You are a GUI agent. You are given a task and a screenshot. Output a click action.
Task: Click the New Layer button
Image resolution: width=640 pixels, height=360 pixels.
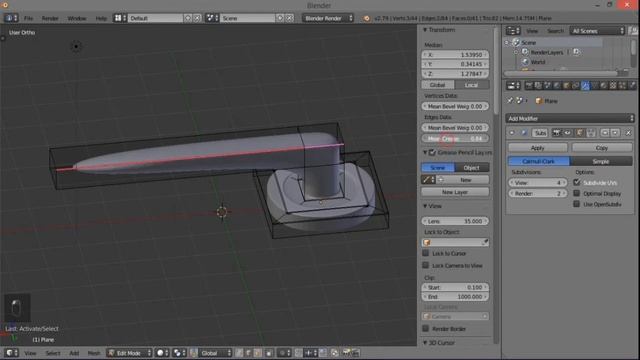click(x=455, y=192)
